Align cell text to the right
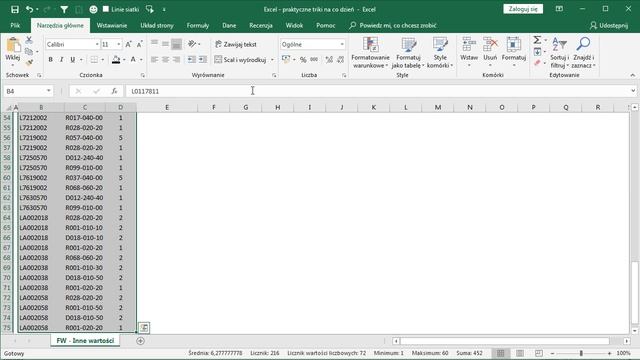The width and height of the screenshot is (640, 360). (x=176, y=60)
